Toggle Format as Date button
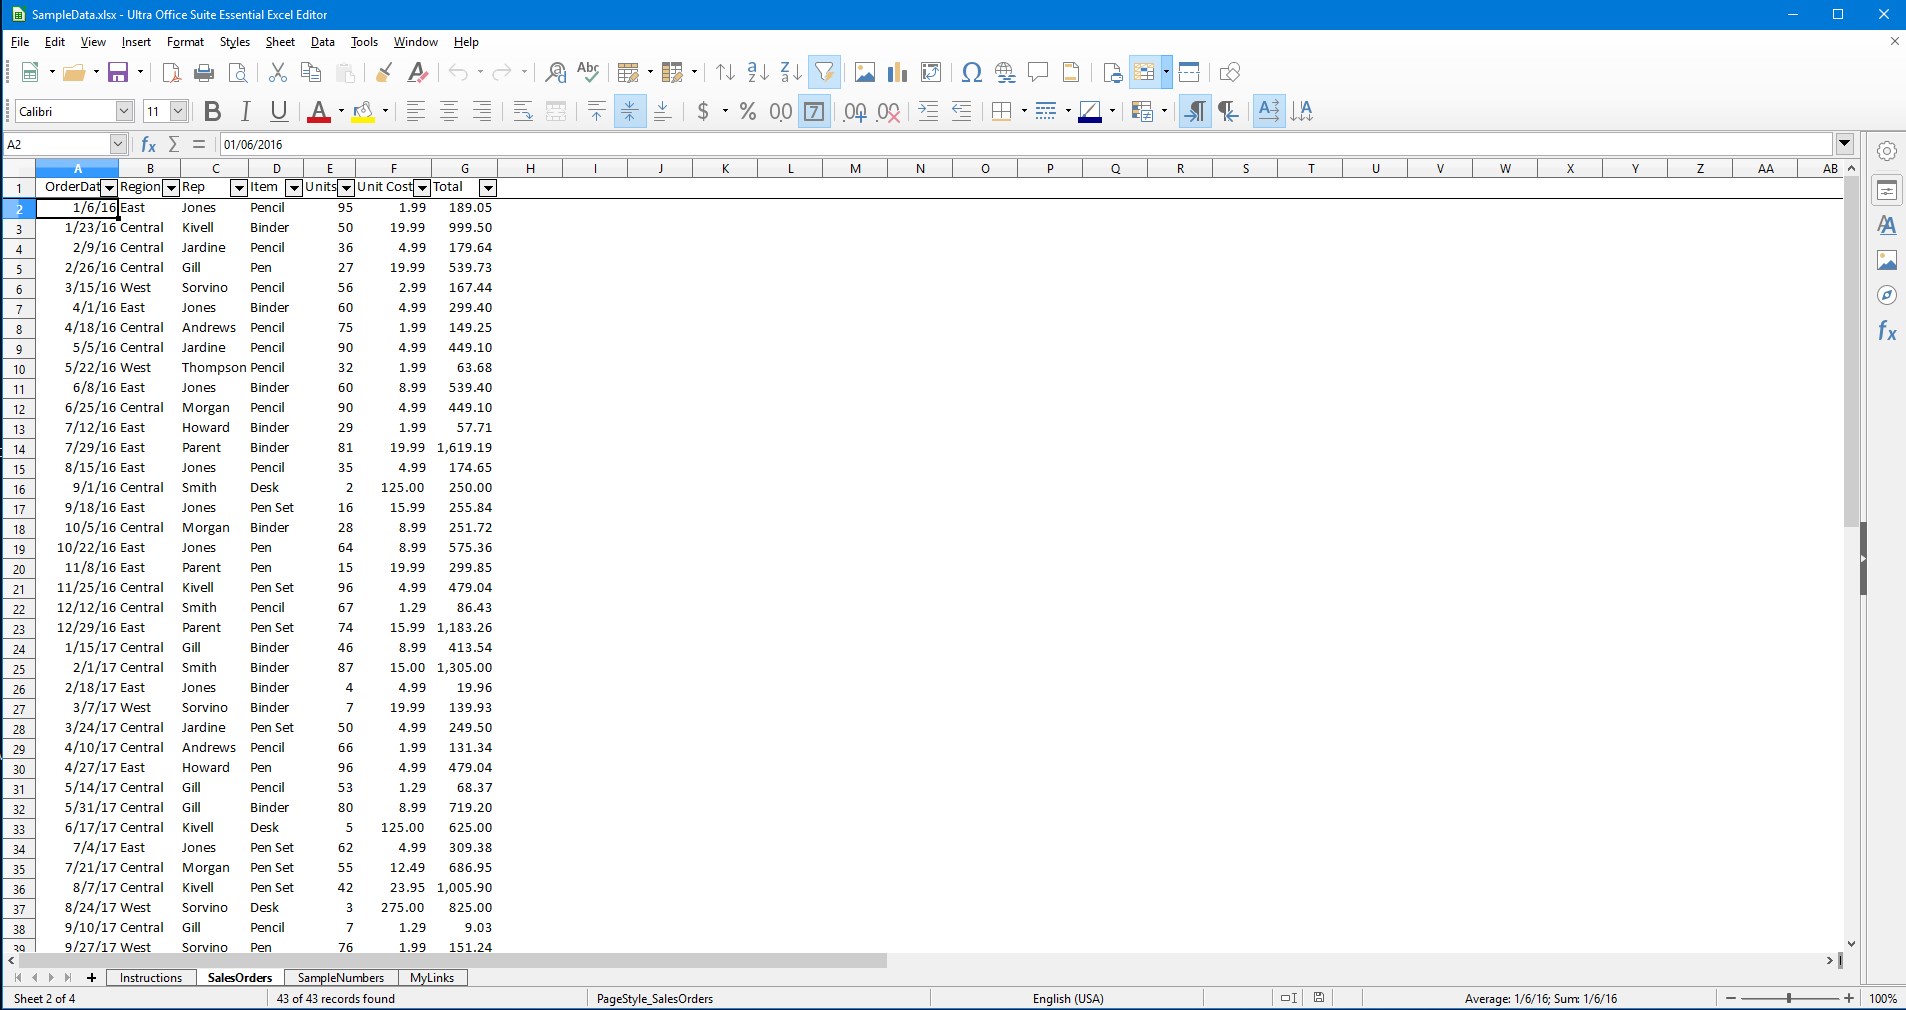The width and height of the screenshot is (1906, 1010). [814, 111]
